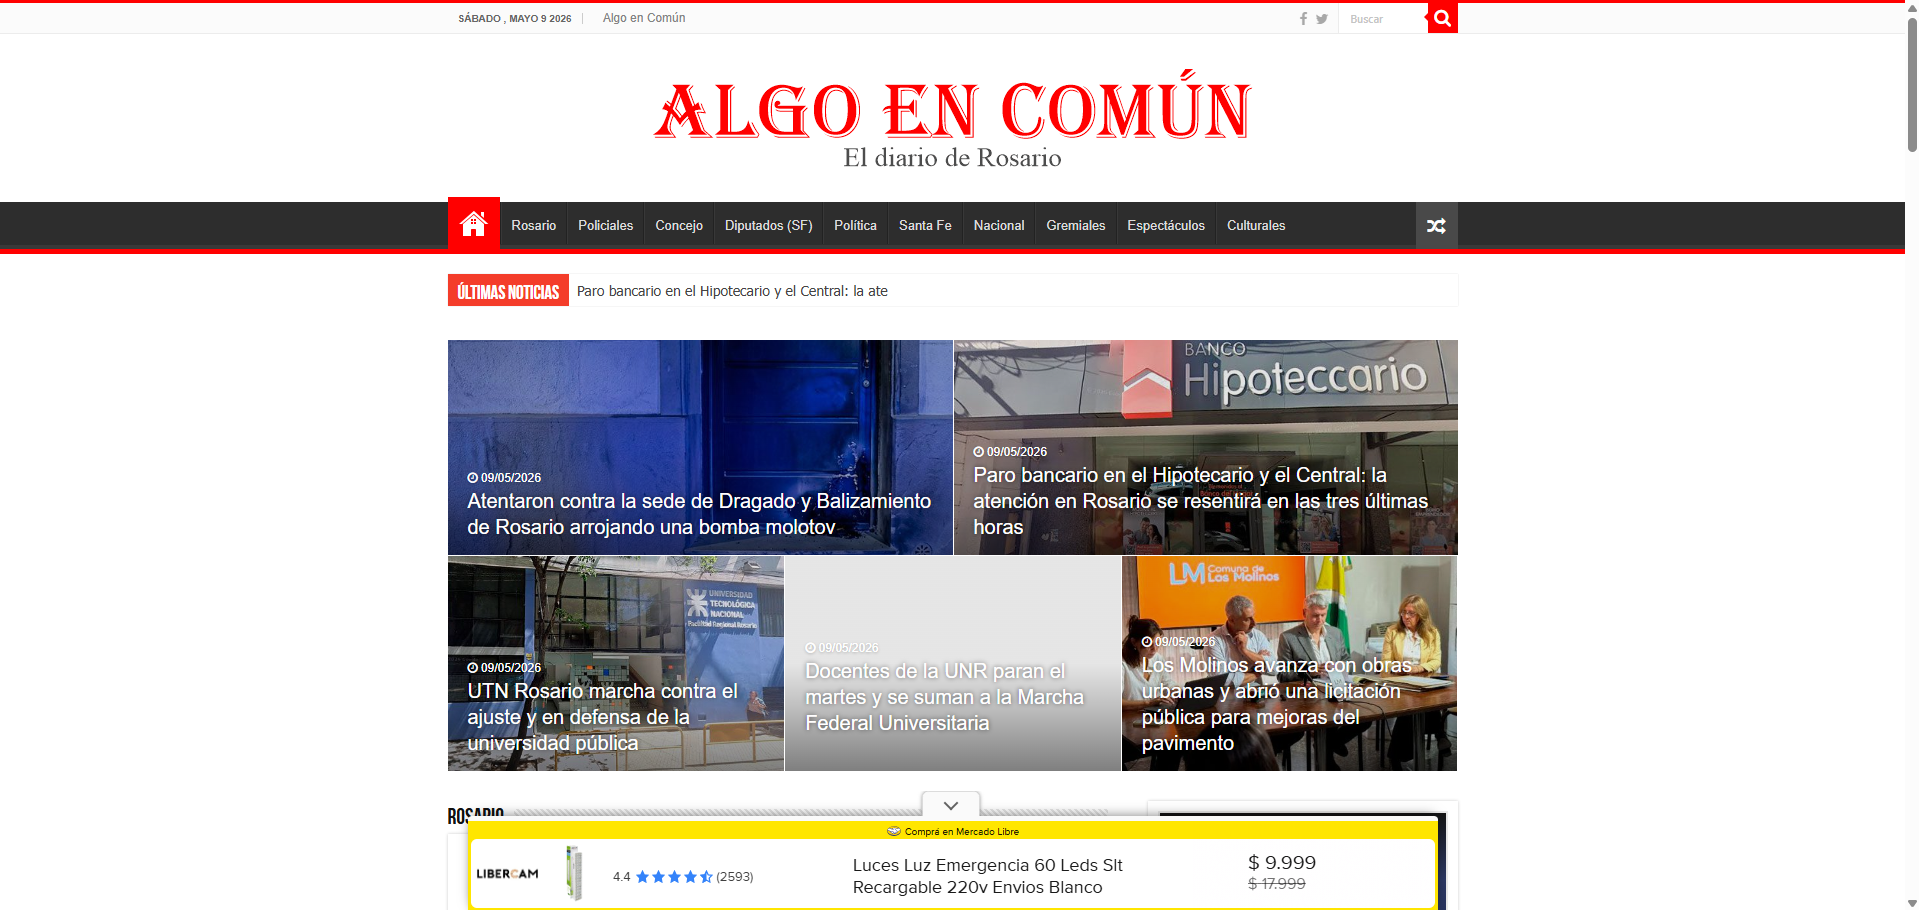Open ticker headline about Paro bancario
The width and height of the screenshot is (1919, 910).
(732, 291)
